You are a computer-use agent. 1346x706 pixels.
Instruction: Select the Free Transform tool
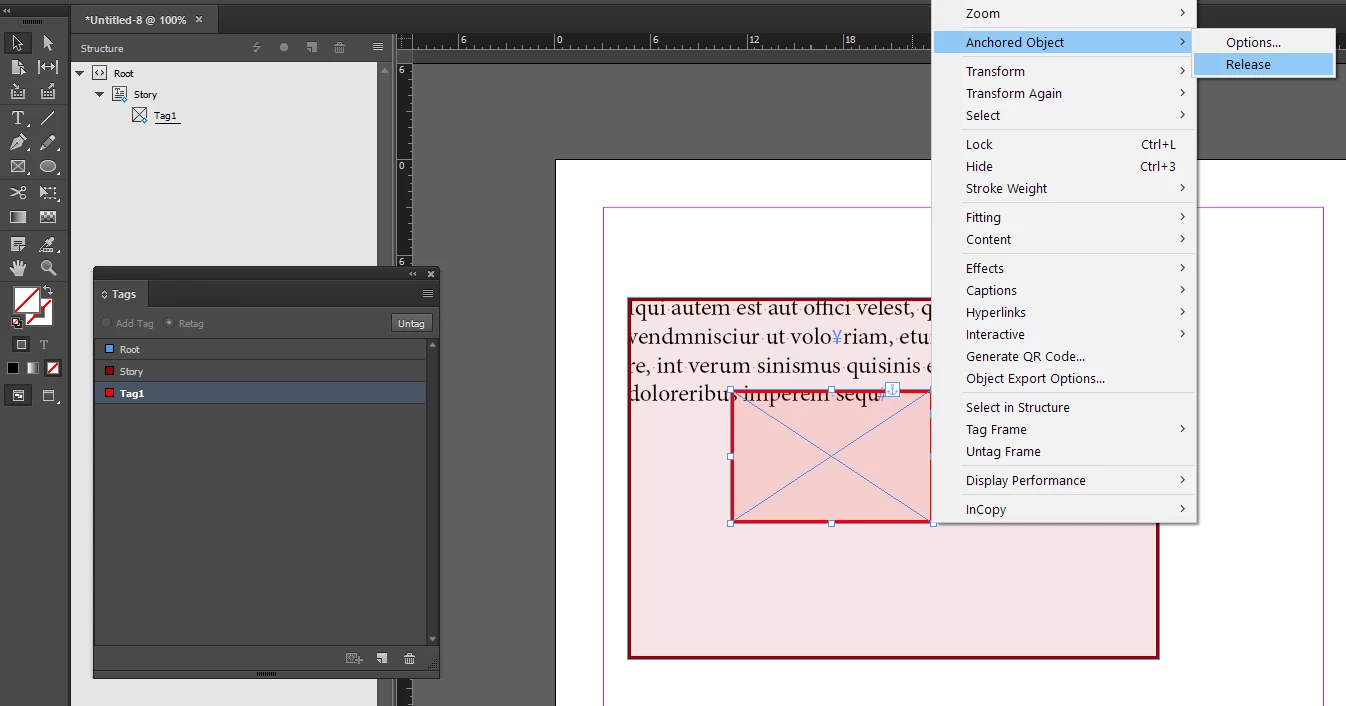48,192
